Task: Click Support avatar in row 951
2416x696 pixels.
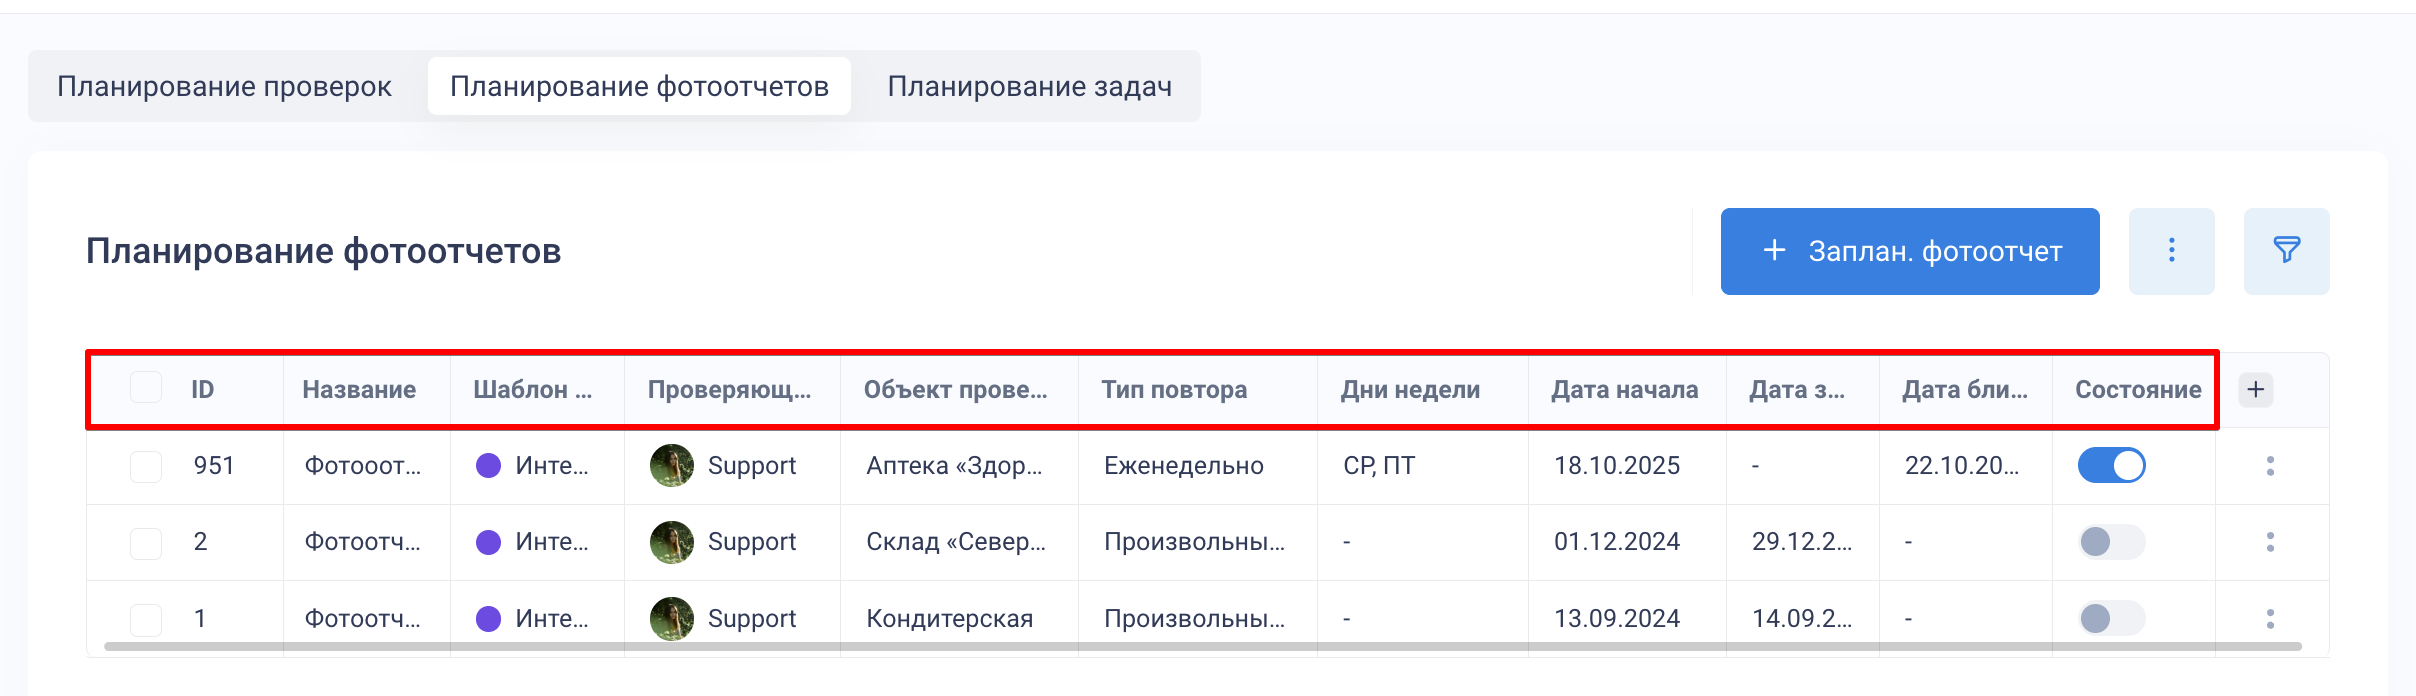Action: tap(672, 466)
